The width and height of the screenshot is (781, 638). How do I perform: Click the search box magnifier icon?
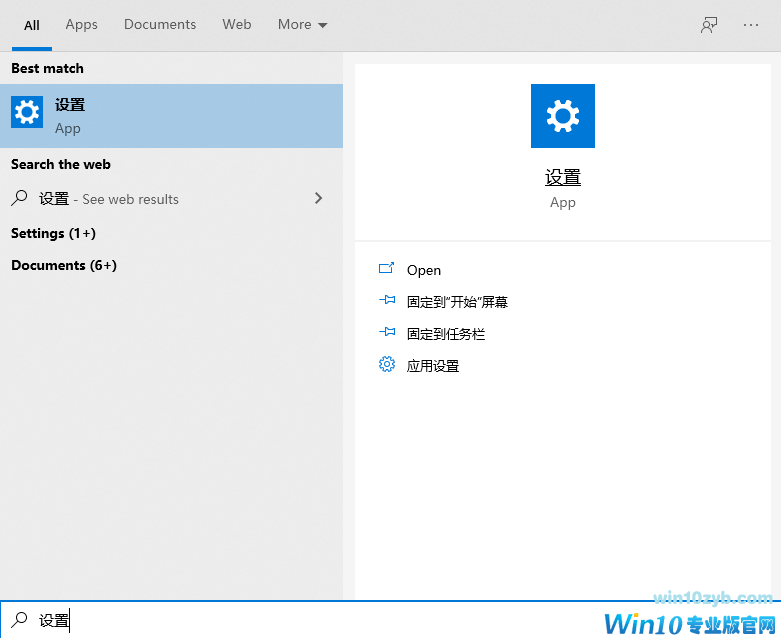(19, 620)
